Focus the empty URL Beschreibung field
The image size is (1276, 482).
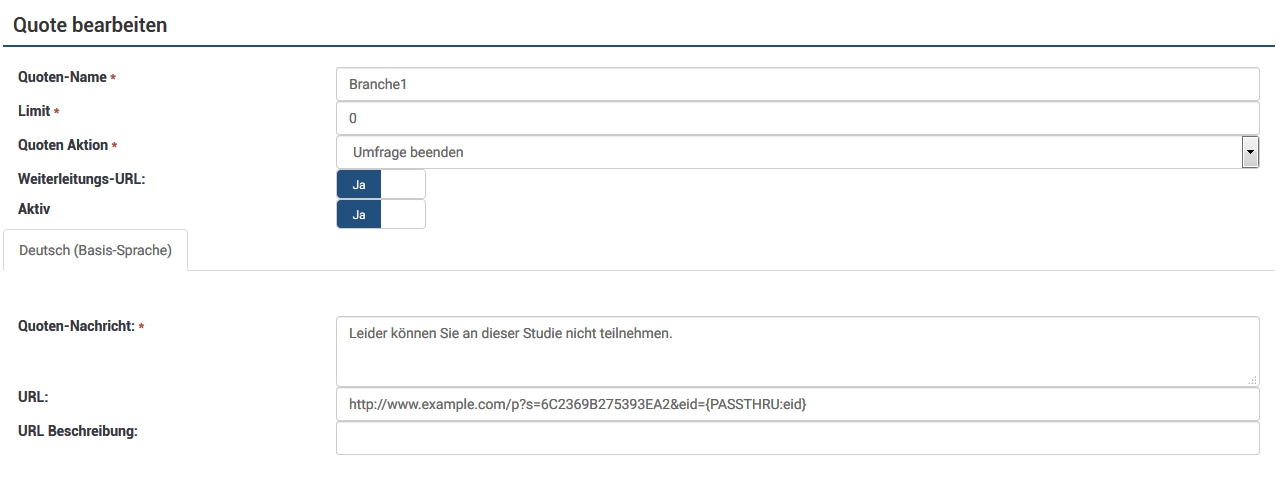[796, 438]
